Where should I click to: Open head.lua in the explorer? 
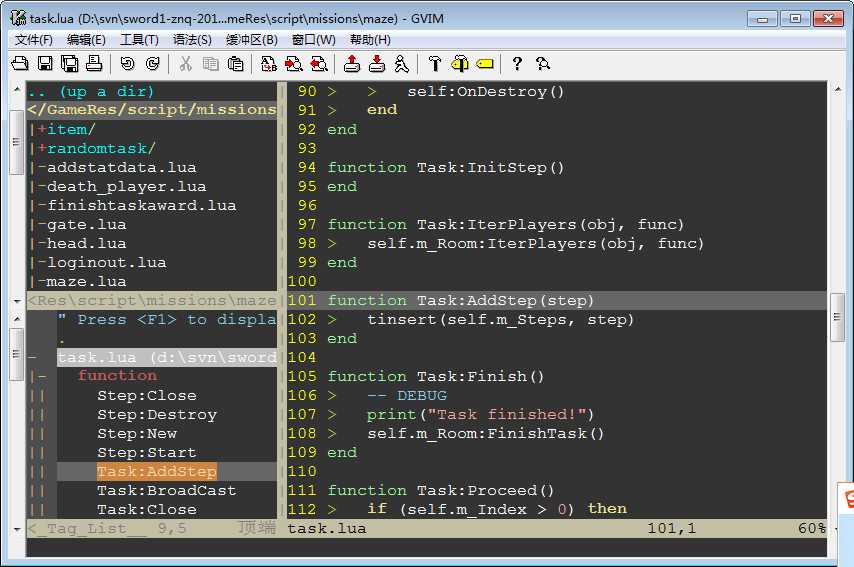click(87, 243)
